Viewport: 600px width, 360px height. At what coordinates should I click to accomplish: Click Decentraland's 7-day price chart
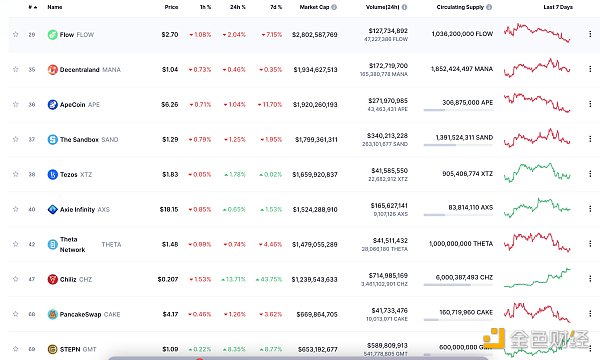coord(537,68)
